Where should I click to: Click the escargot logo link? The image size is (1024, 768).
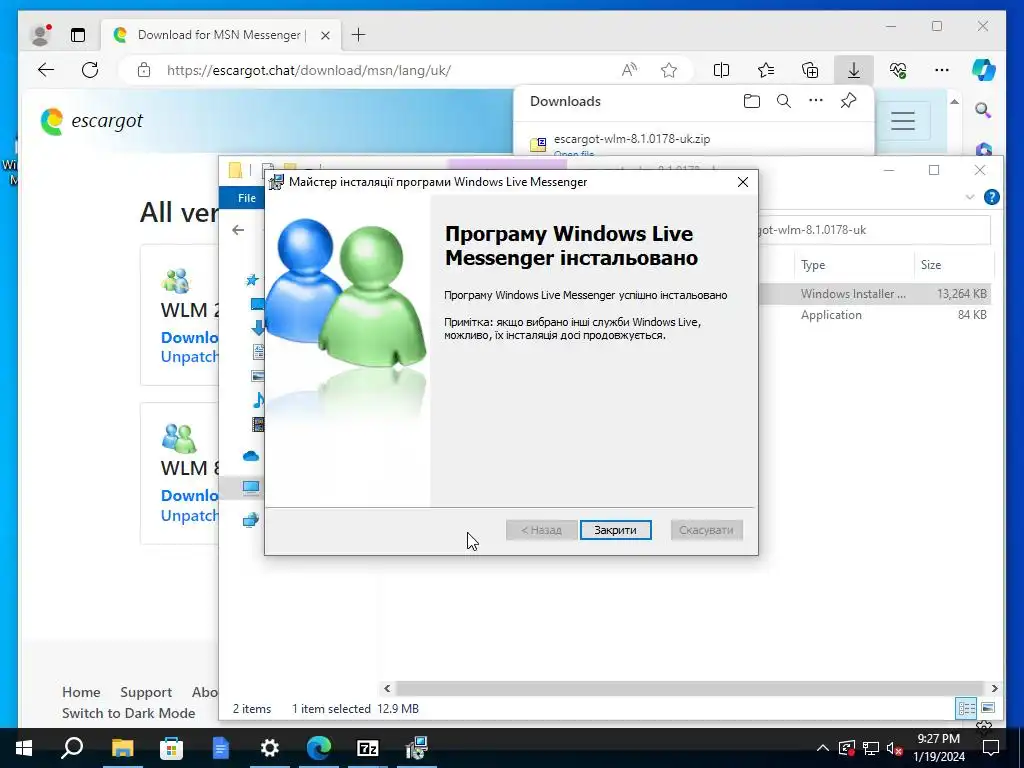(x=92, y=121)
